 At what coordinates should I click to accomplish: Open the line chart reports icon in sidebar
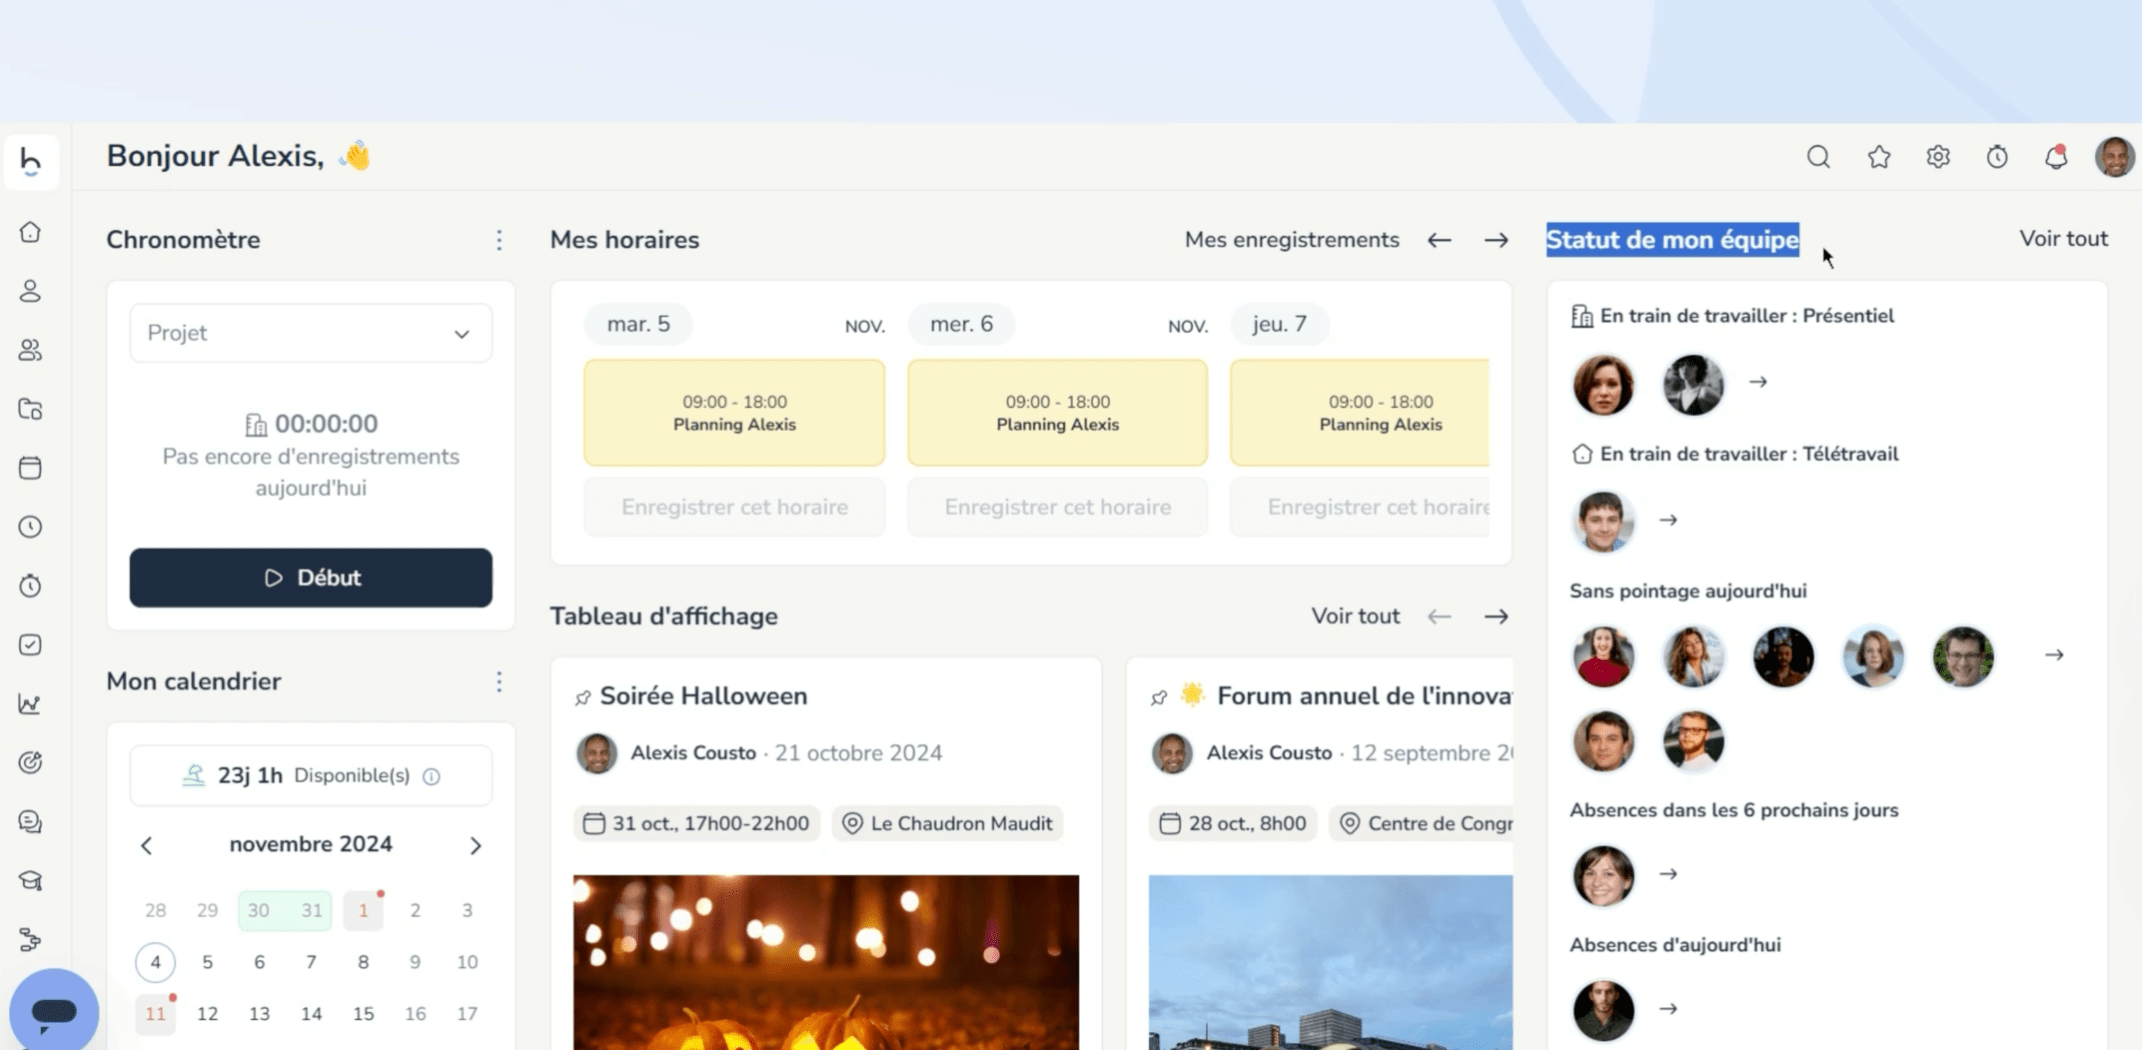30,704
